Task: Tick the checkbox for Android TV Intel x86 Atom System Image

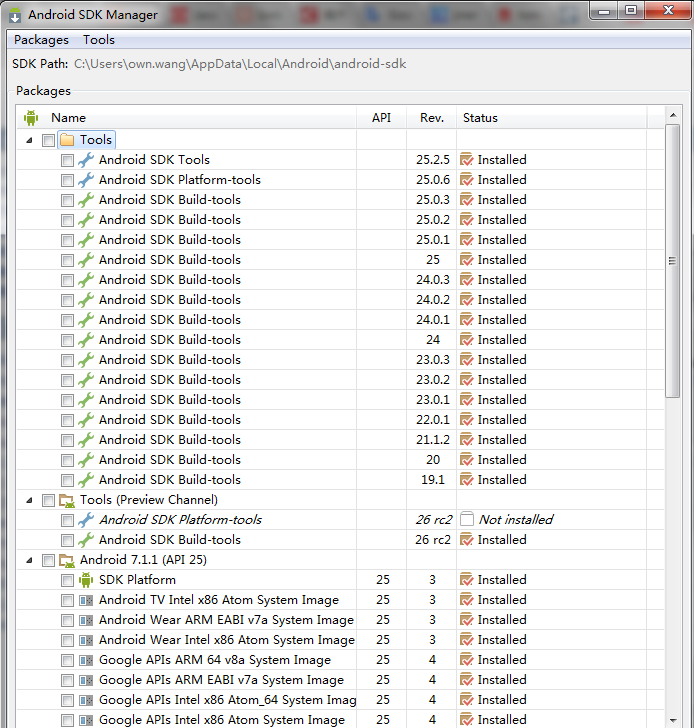Action: [67, 600]
